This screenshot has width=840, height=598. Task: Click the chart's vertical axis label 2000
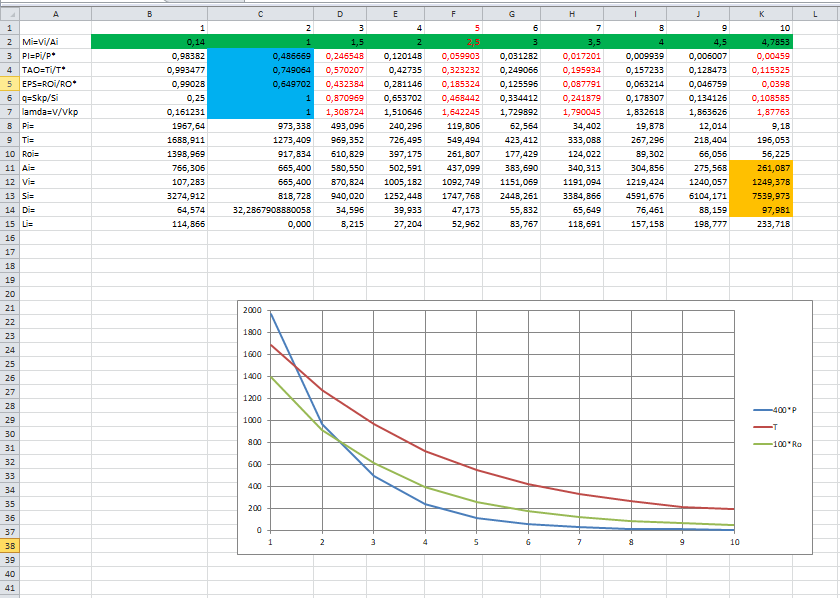[252, 311]
